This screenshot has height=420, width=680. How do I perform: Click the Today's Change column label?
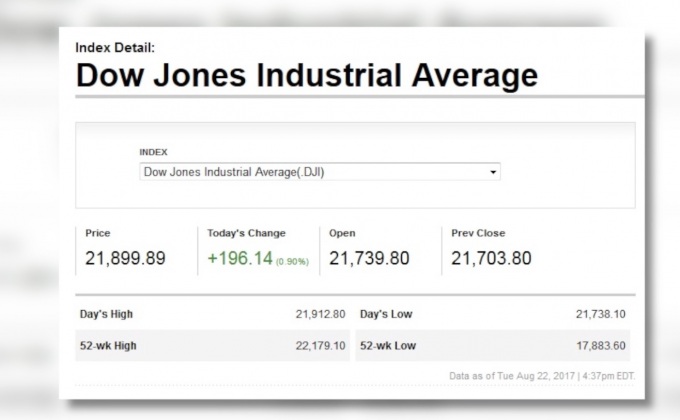tap(246, 233)
